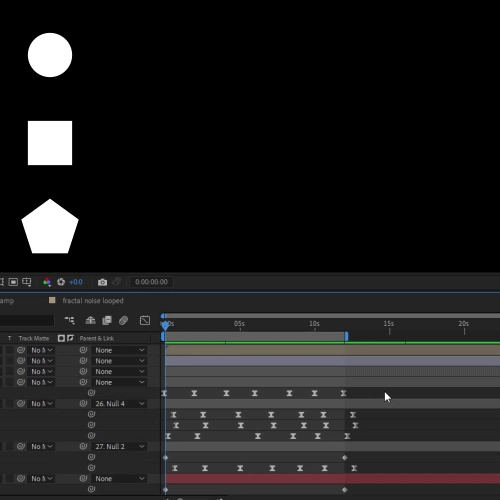Click the parent pick whip beside 27. Null 2

pyautogui.click(x=83, y=446)
